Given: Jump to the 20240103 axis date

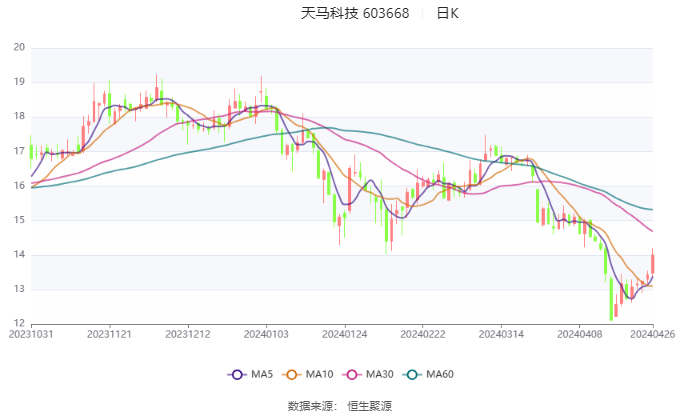Looking at the screenshot, I should (x=266, y=335).
